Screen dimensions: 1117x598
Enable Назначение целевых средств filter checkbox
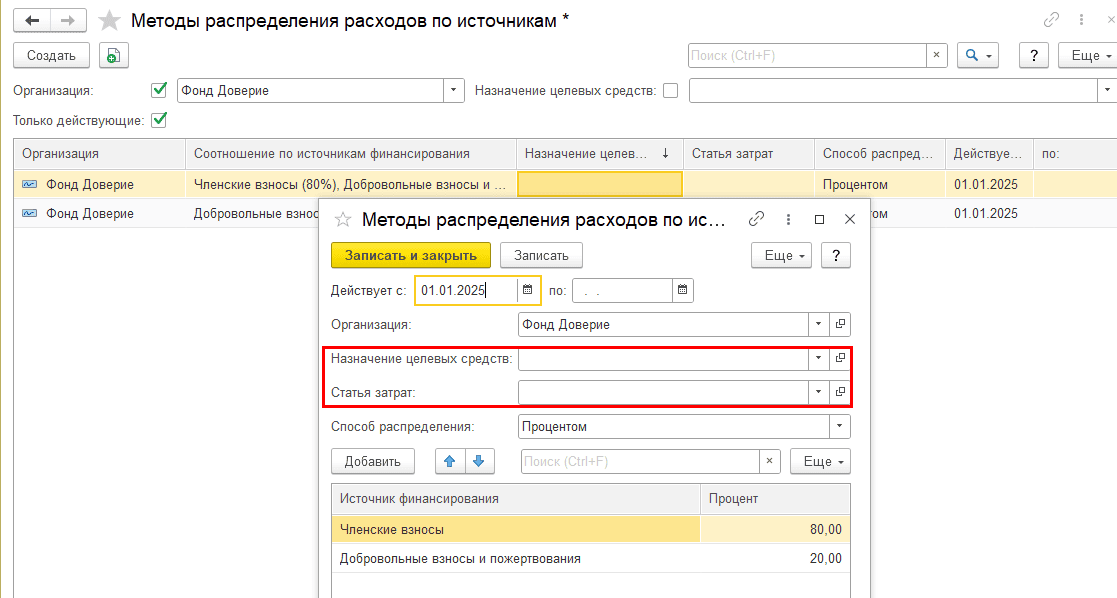[x=670, y=90]
